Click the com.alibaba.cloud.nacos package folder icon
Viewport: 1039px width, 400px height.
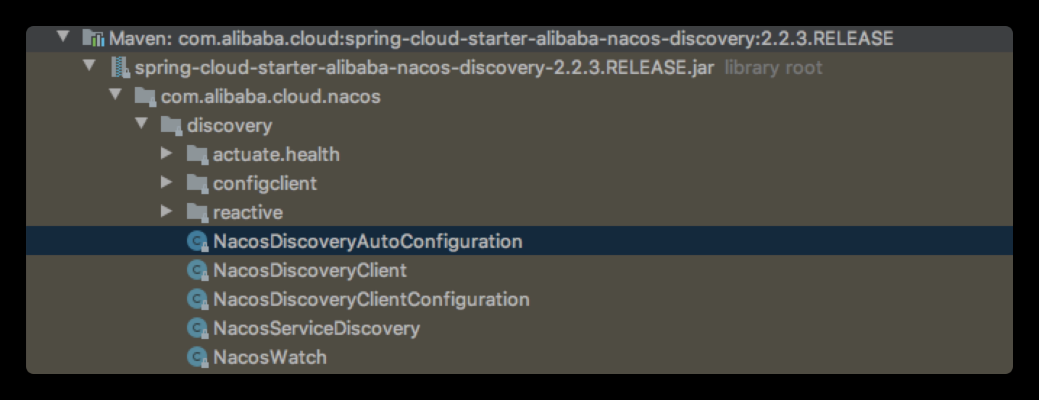point(145,97)
